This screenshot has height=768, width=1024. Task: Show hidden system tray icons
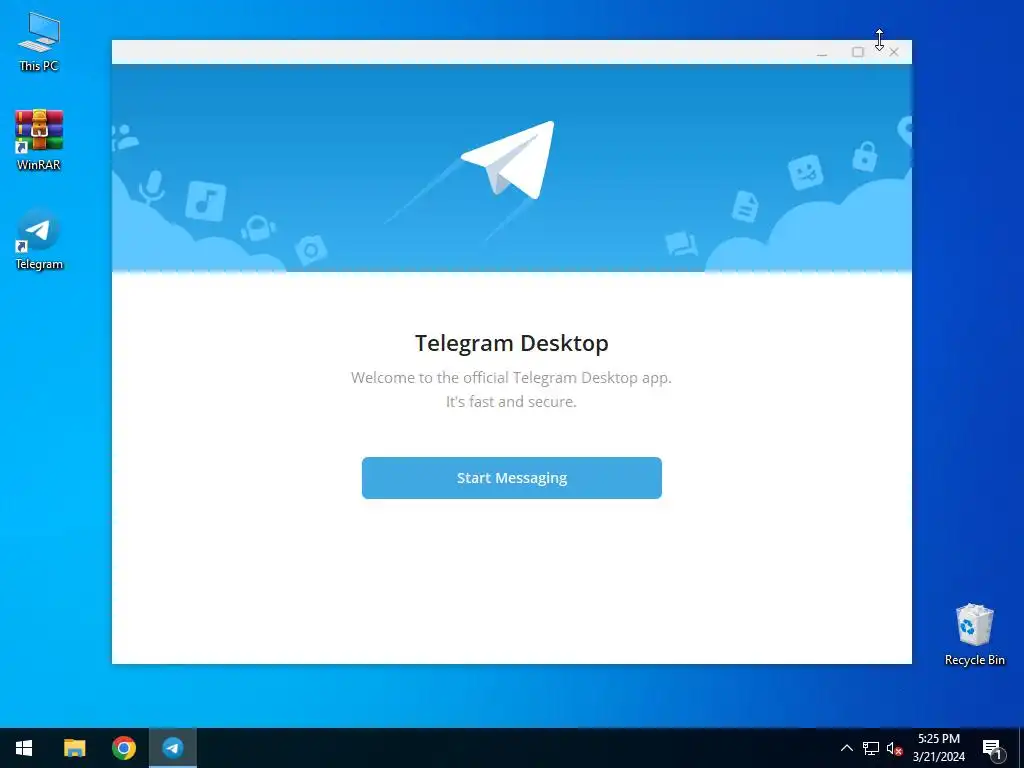pos(846,748)
